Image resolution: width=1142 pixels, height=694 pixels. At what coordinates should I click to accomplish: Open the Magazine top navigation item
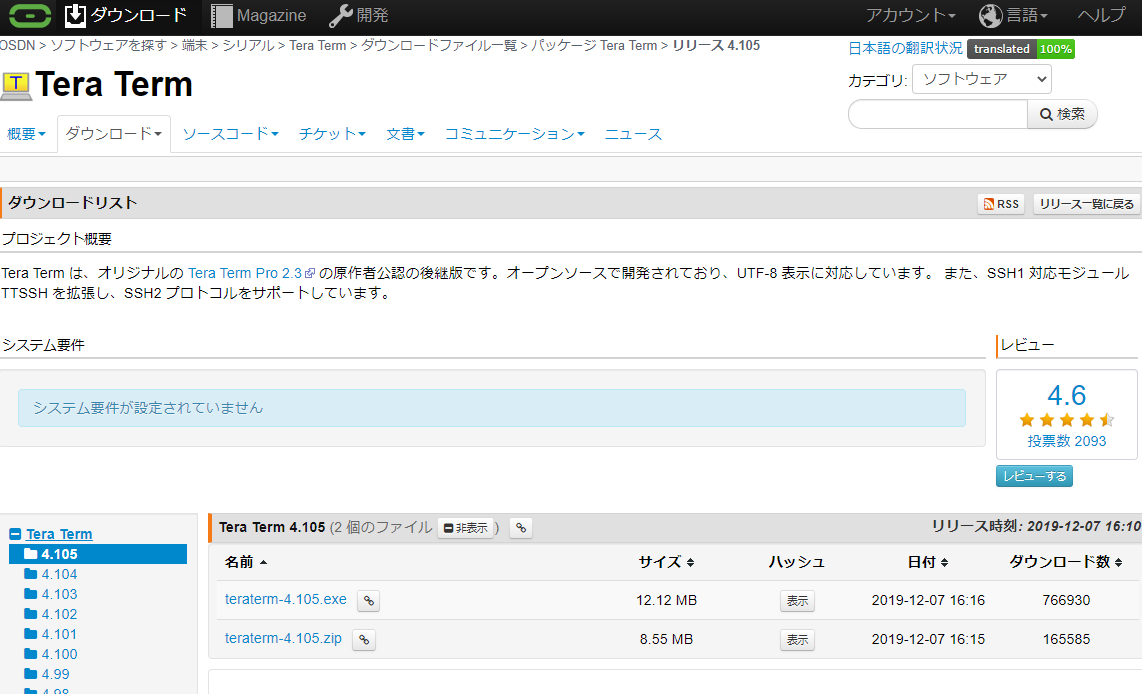(x=259, y=15)
